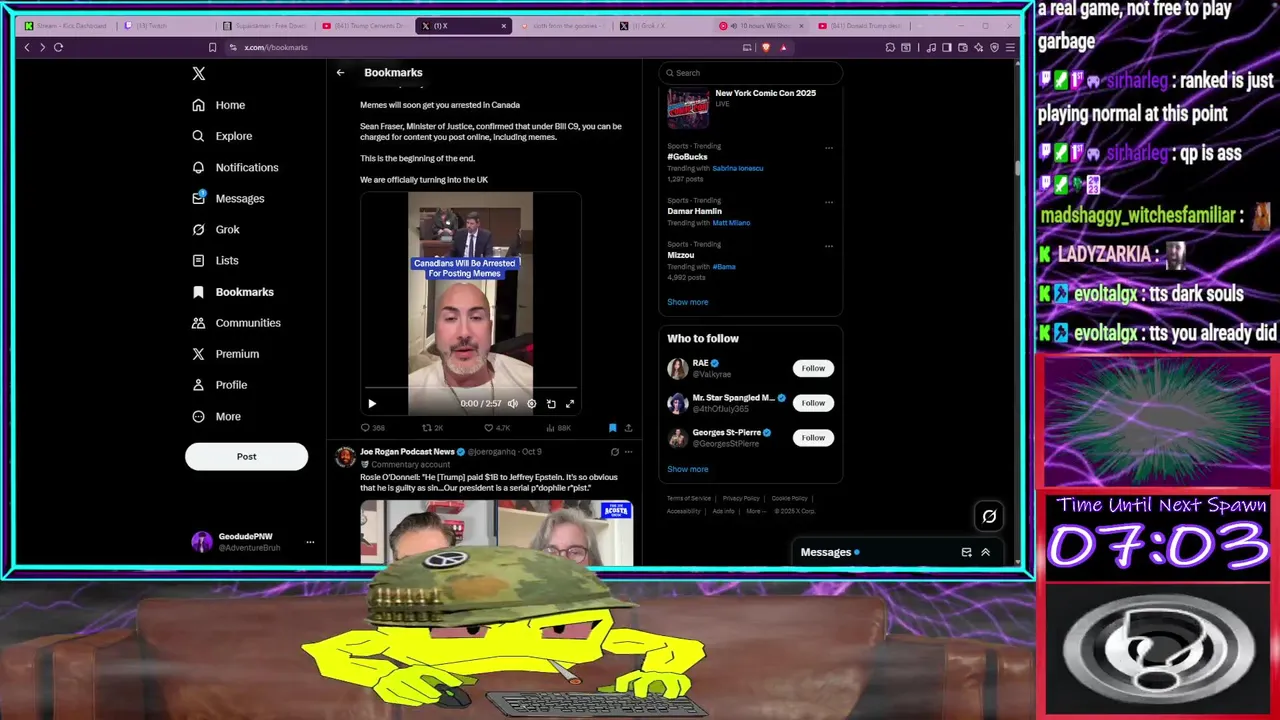Share the Canada memes post

[628, 428]
